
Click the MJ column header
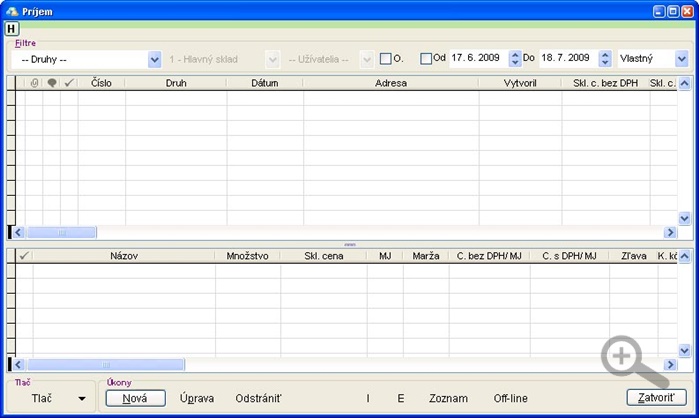[x=385, y=256]
